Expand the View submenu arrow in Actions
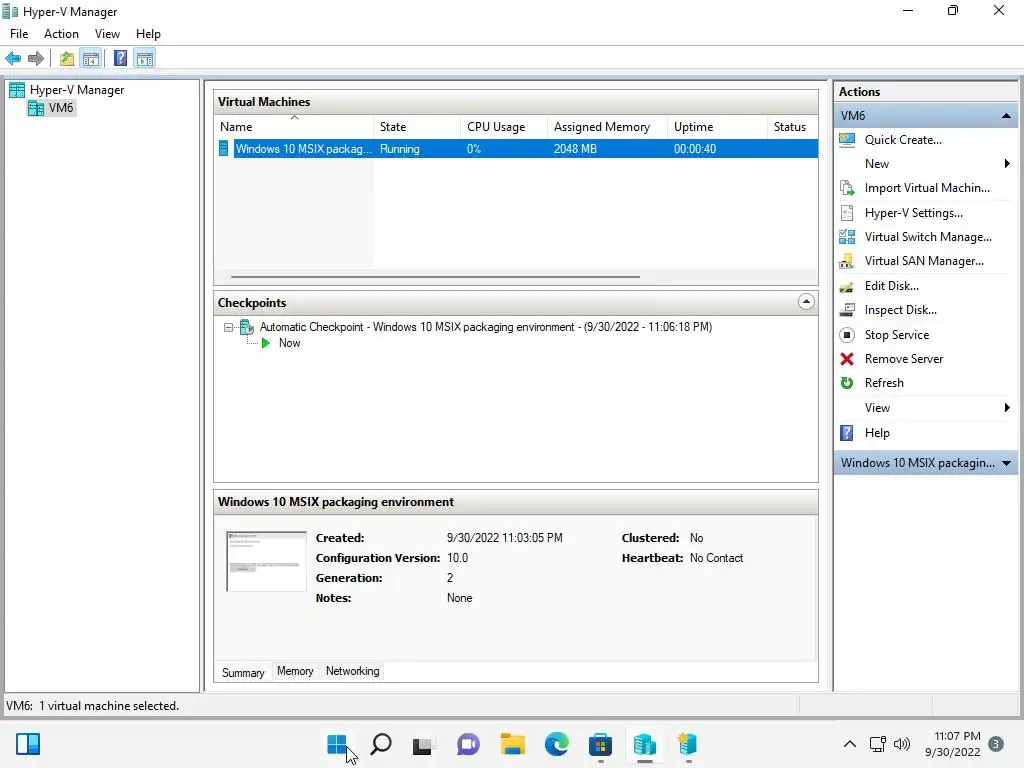1024x768 pixels. click(x=1007, y=408)
